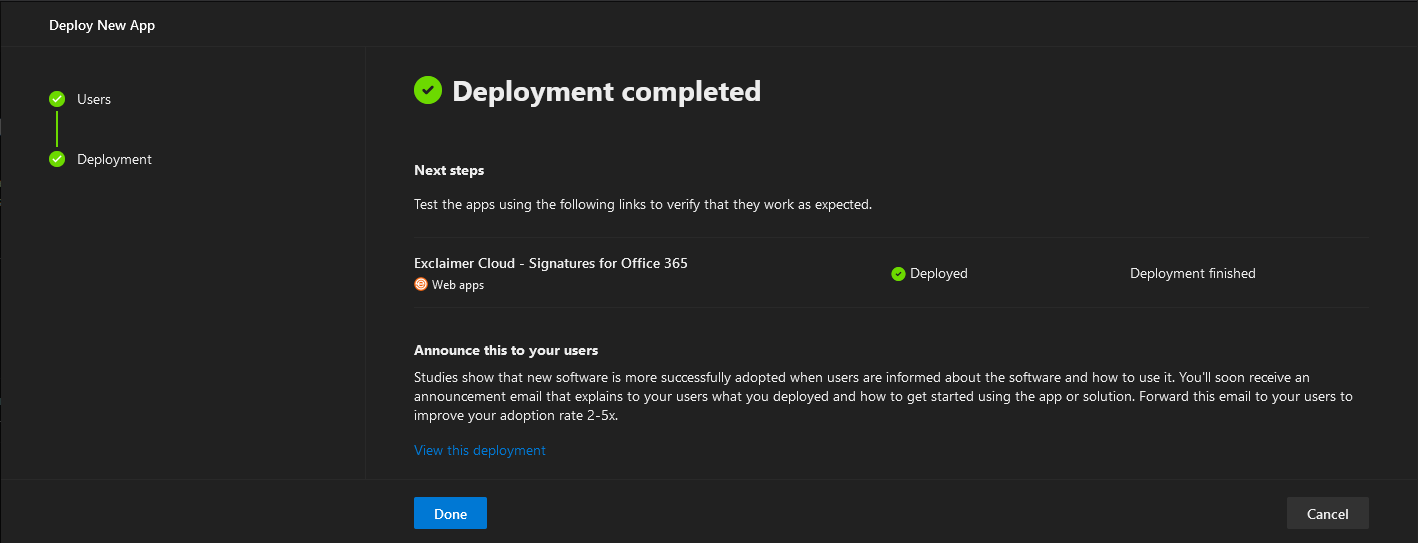Open the View this deployment link
1418x543 pixels.
click(480, 450)
